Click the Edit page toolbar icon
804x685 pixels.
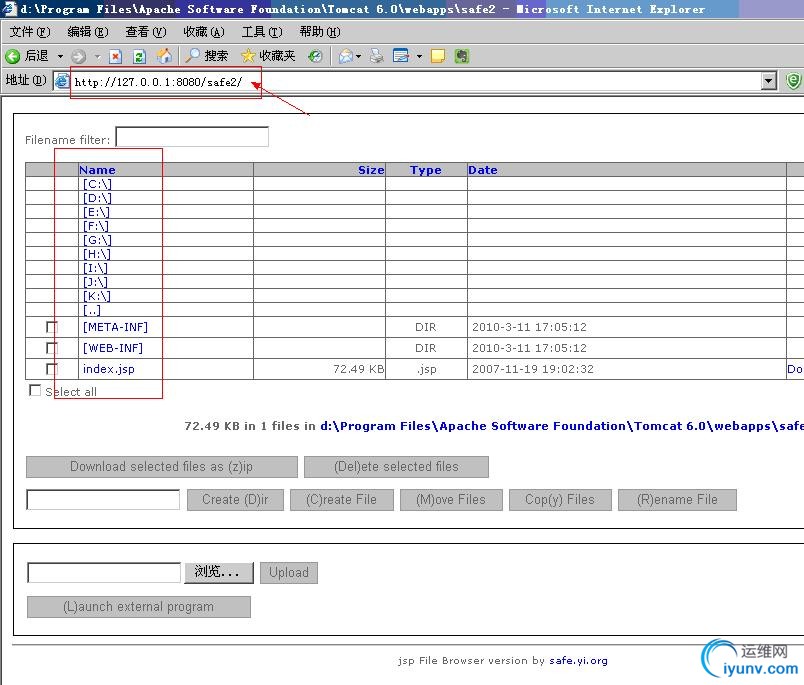click(x=400, y=56)
